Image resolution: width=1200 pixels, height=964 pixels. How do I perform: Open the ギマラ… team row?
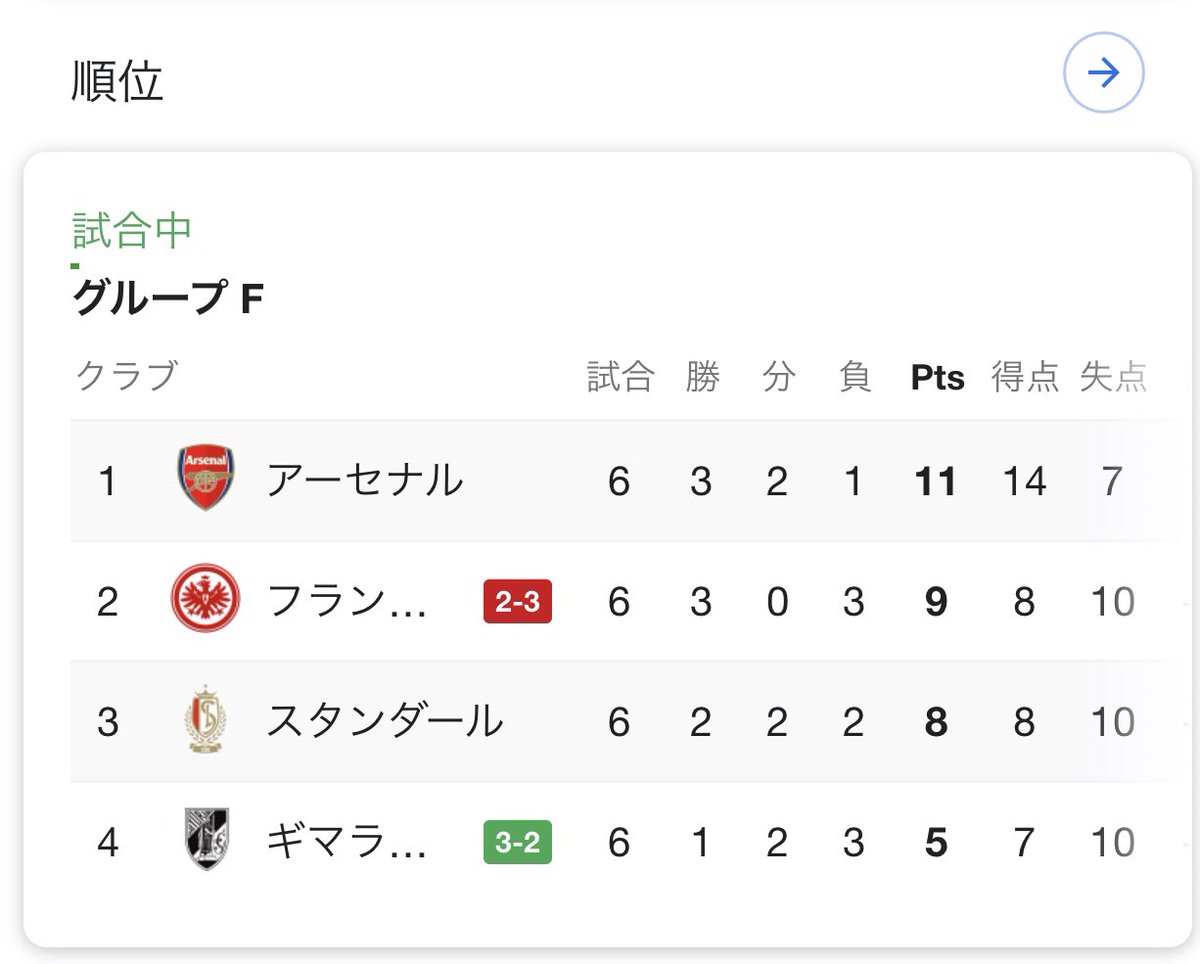[x=610, y=842]
